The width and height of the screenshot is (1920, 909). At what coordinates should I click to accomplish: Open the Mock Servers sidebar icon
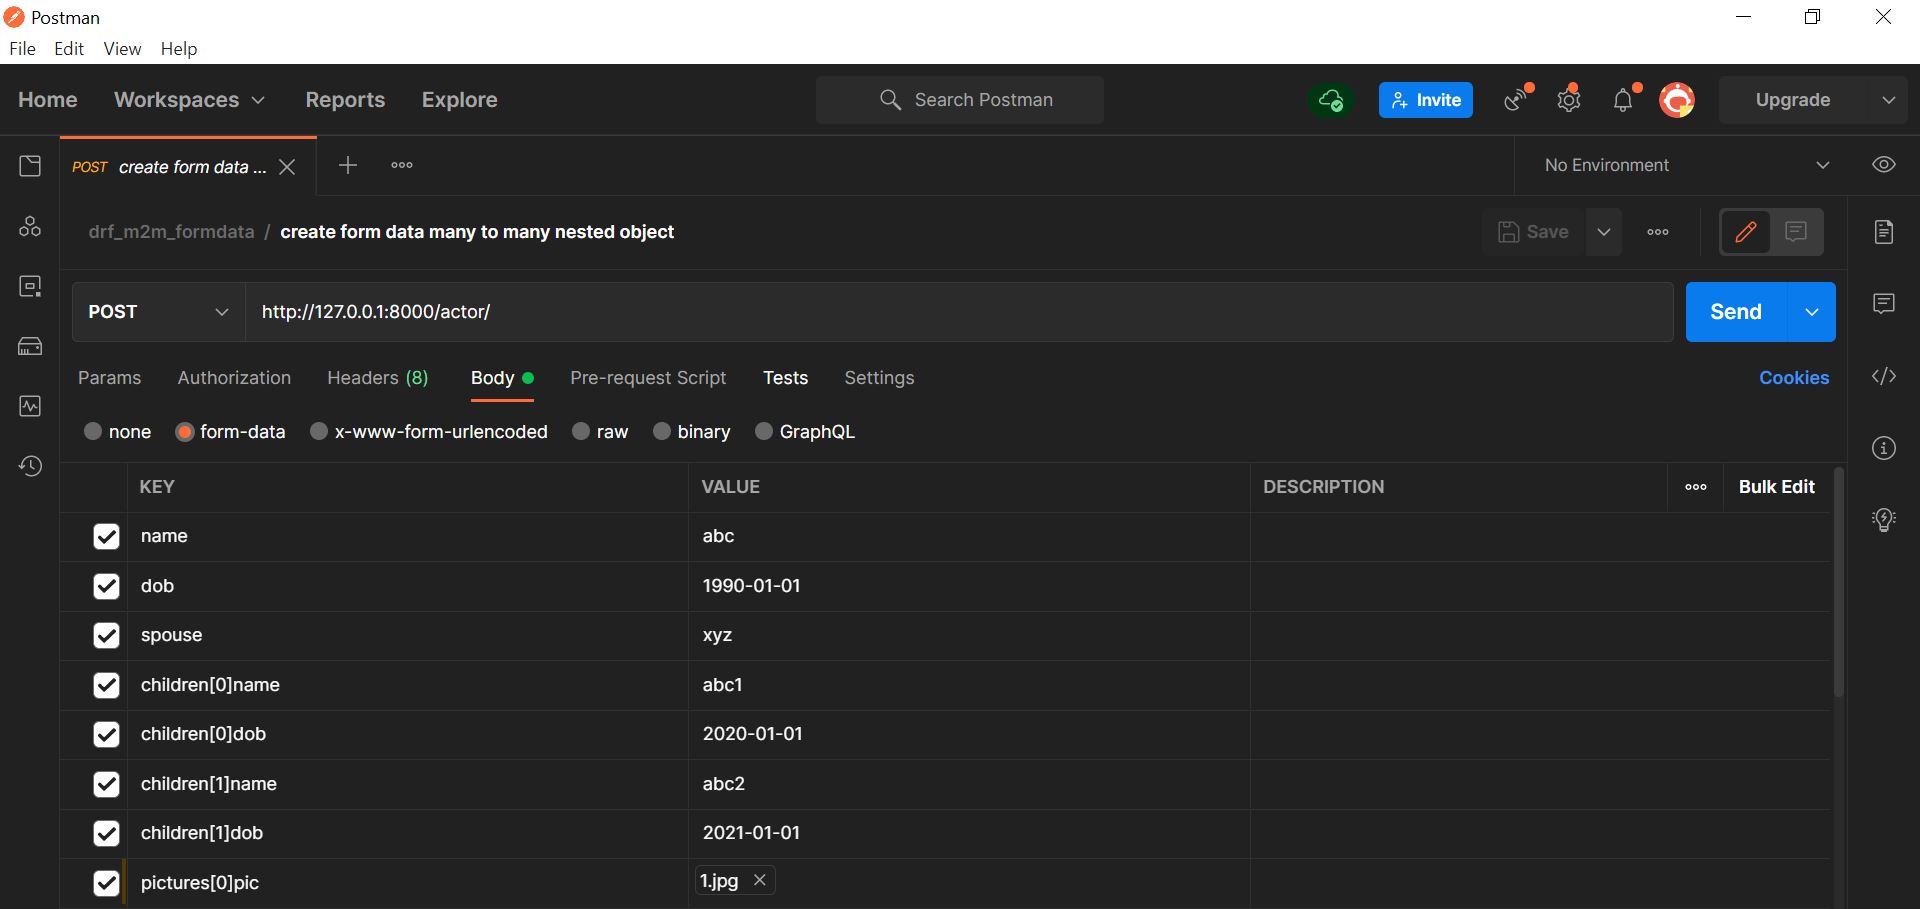pyautogui.click(x=30, y=346)
